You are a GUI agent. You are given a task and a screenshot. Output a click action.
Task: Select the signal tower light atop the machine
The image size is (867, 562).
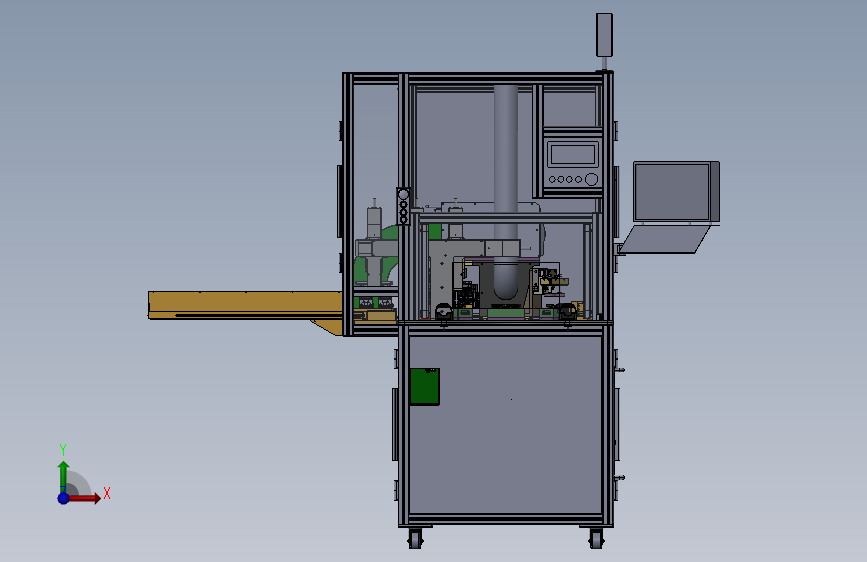[x=604, y=35]
